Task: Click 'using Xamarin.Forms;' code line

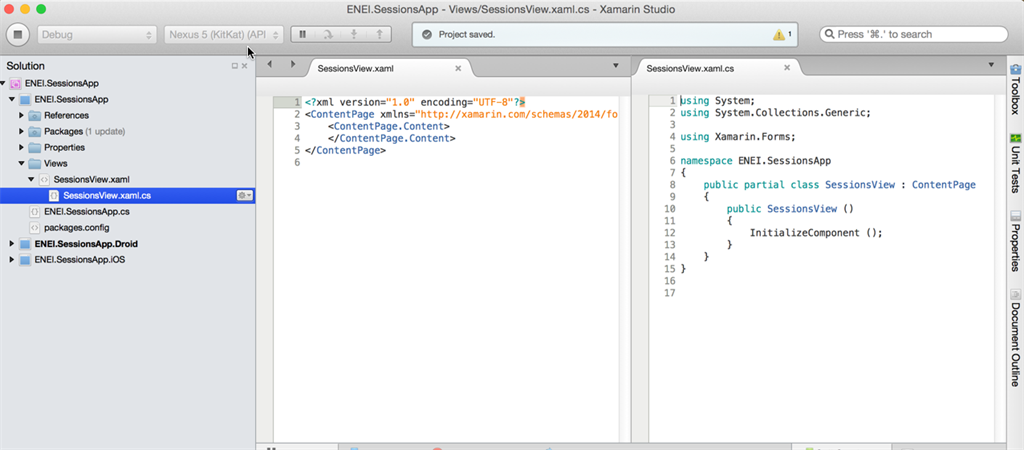Action: pyautogui.click(x=737, y=137)
